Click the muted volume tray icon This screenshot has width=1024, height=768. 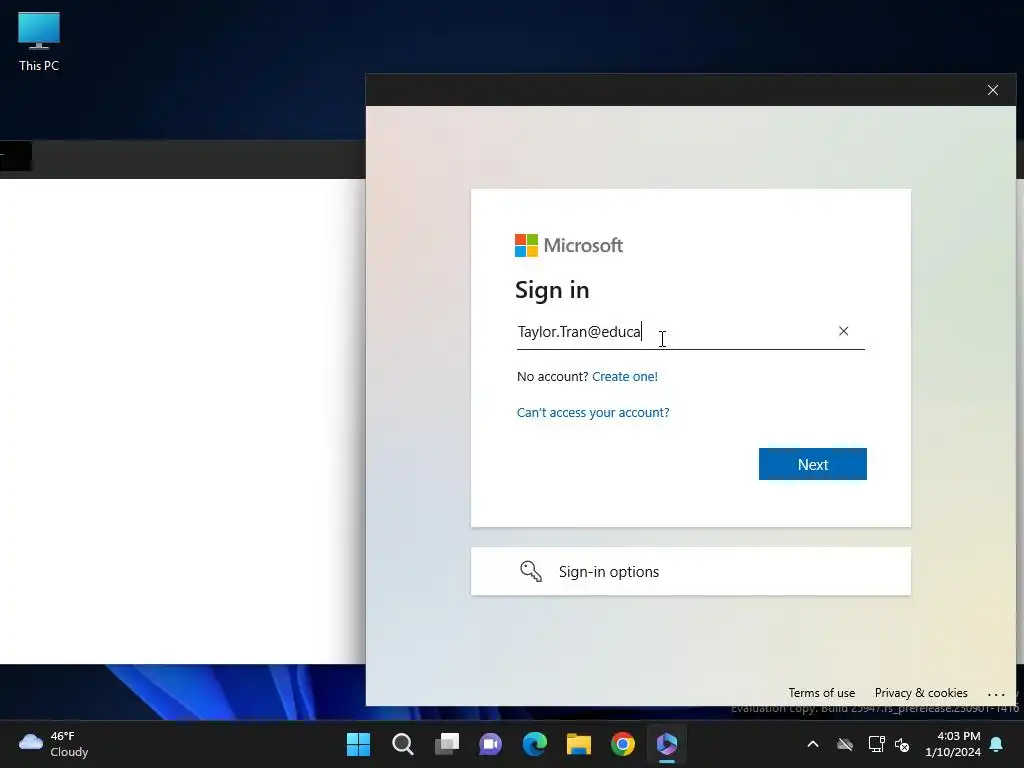902,744
